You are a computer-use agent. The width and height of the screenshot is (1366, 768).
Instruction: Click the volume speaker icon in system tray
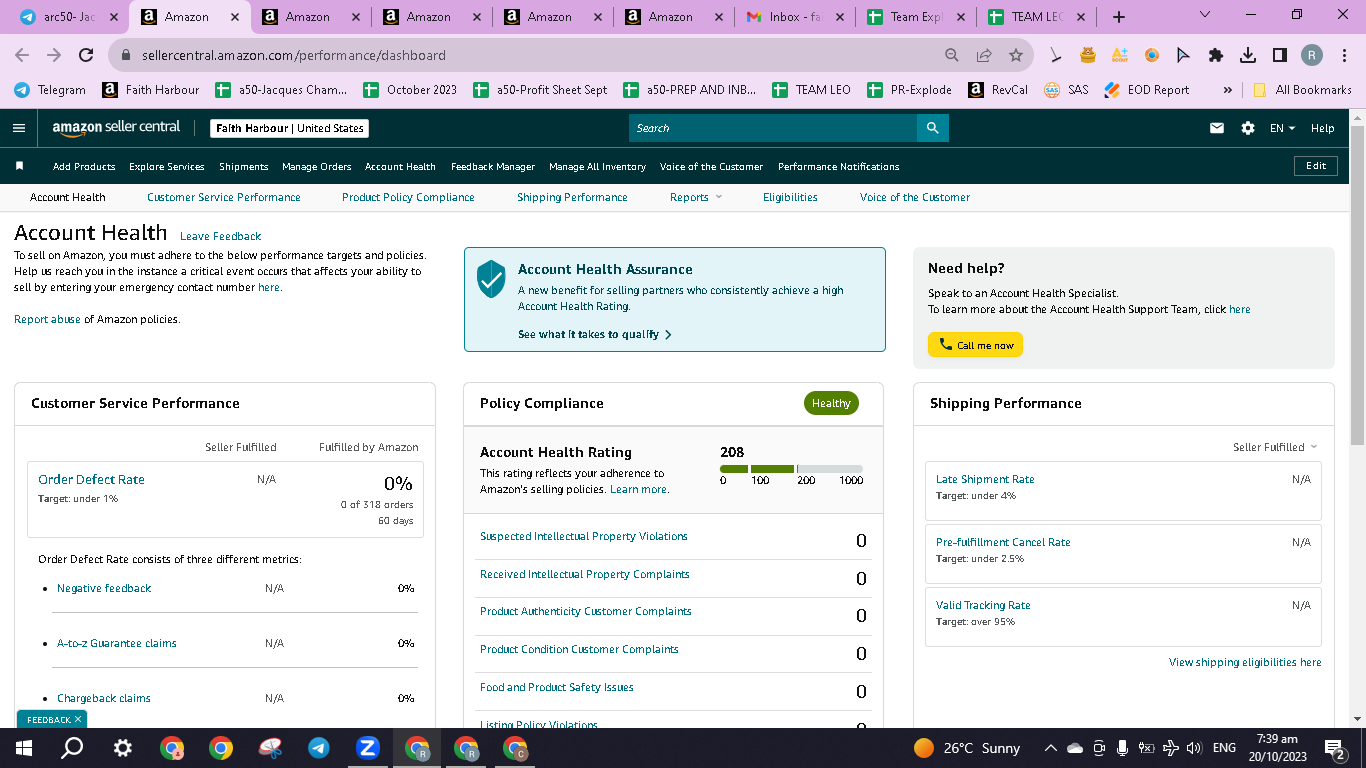click(1193, 748)
